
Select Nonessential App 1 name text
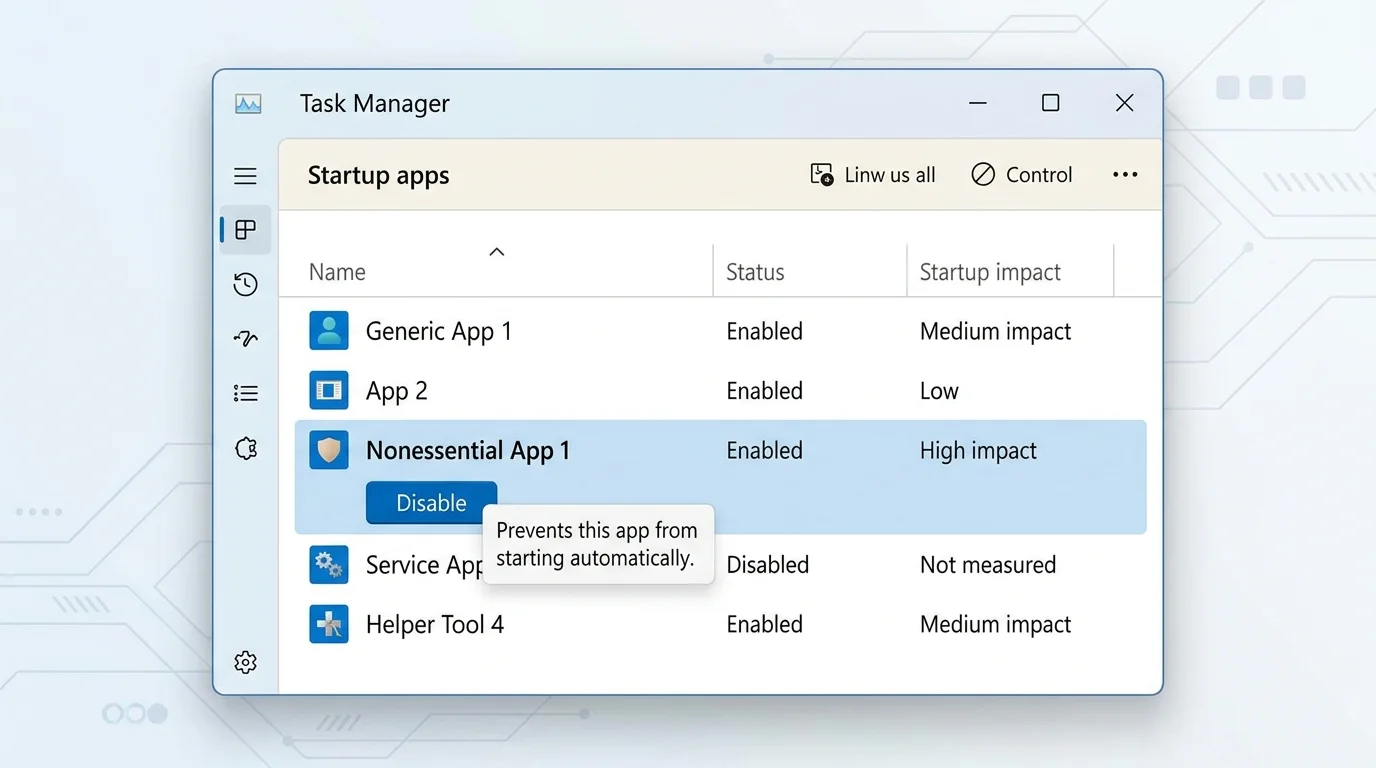[468, 451]
